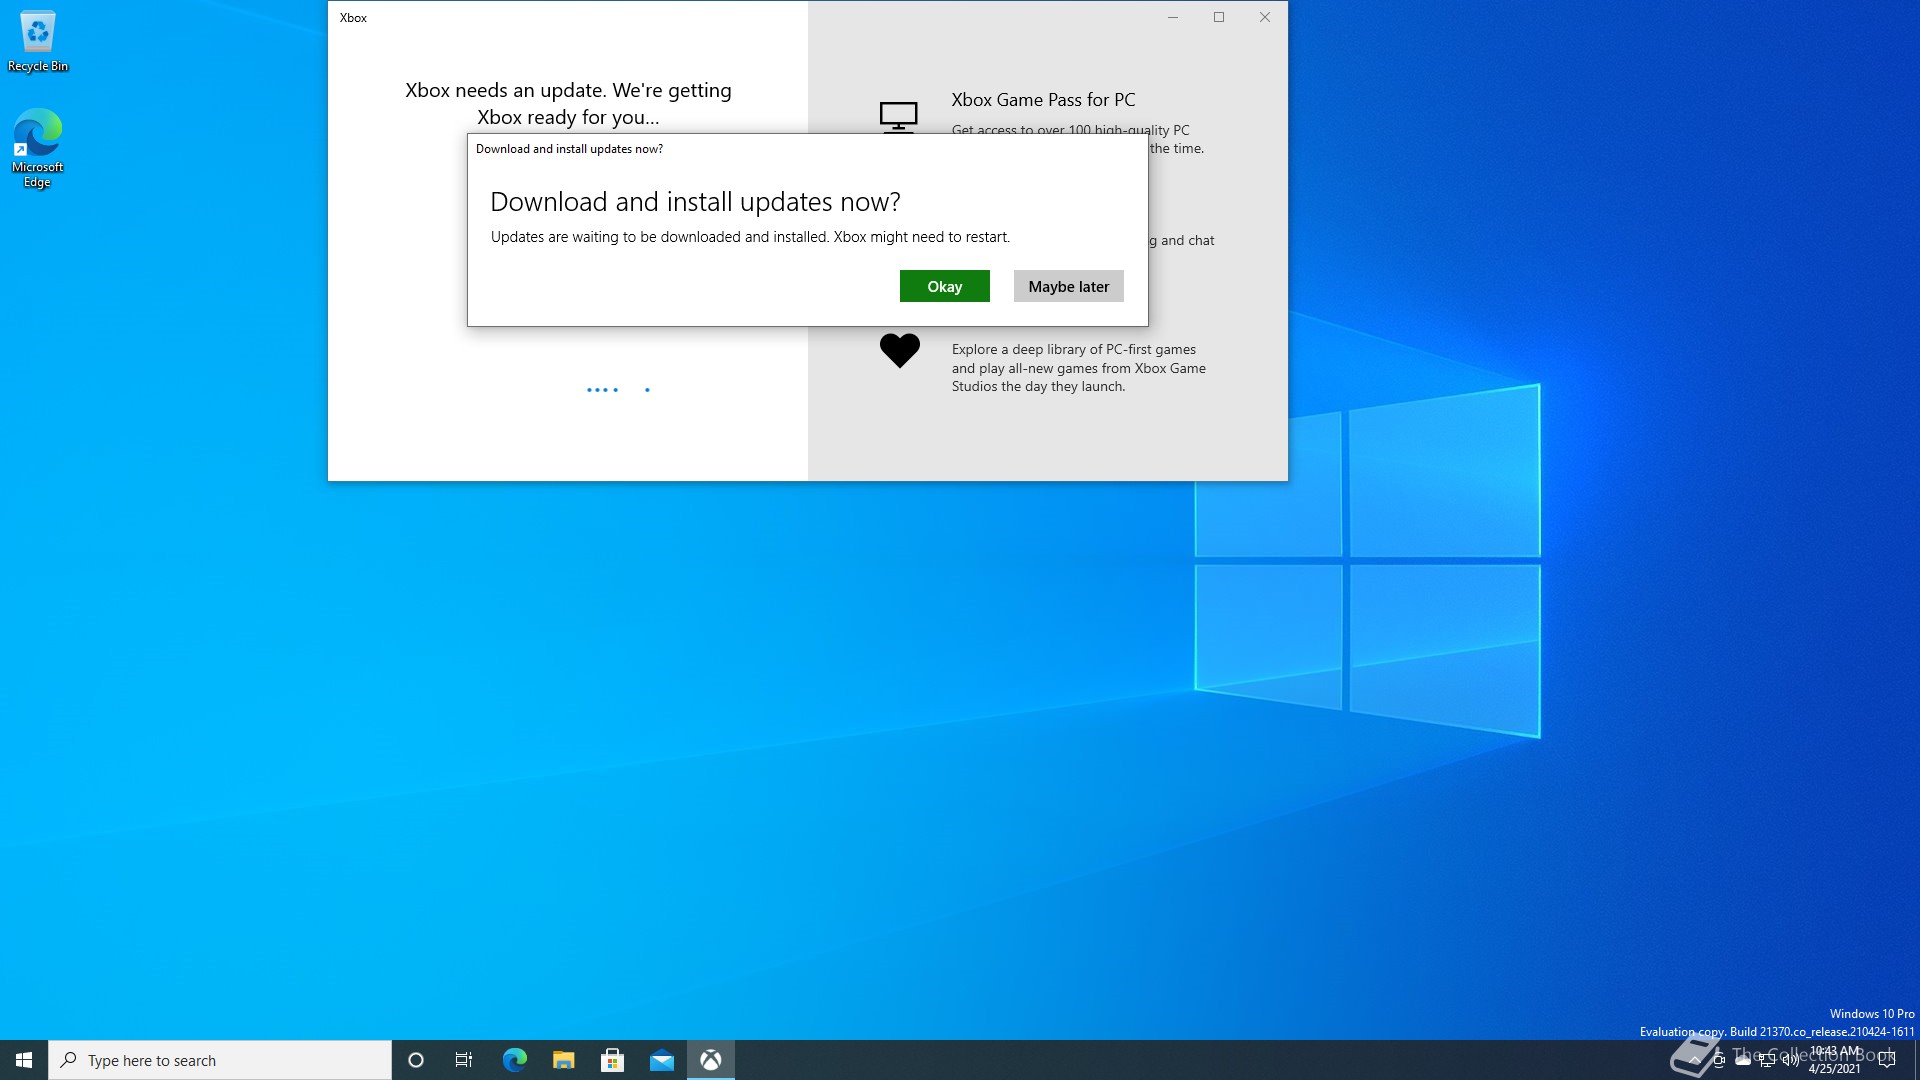Screen dimensions: 1920x1080
Task: Select the Microsoft Edge desktop shortcut
Action: (x=38, y=148)
